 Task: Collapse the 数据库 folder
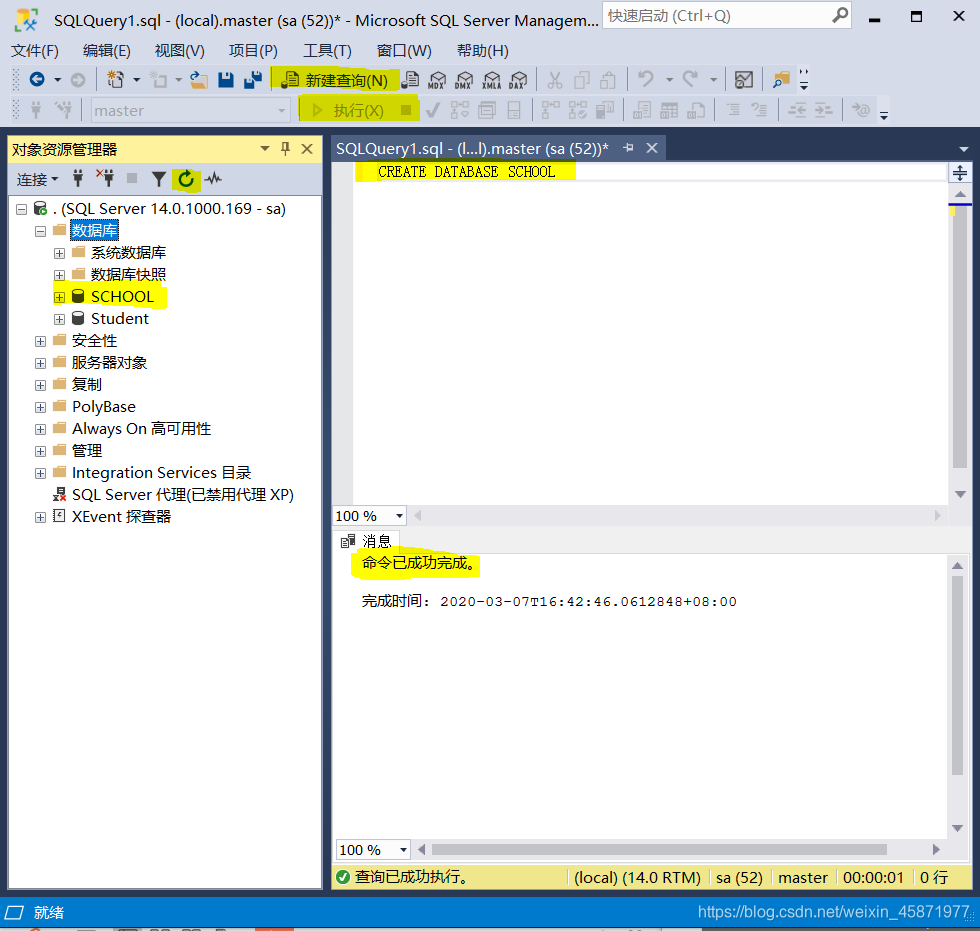[41, 231]
